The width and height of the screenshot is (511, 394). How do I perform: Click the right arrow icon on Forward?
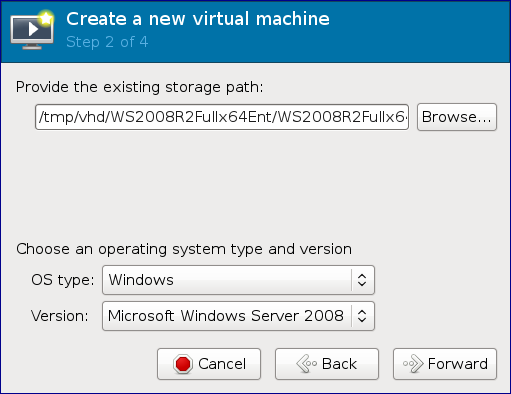pyautogui.click(x=413, y=364)
